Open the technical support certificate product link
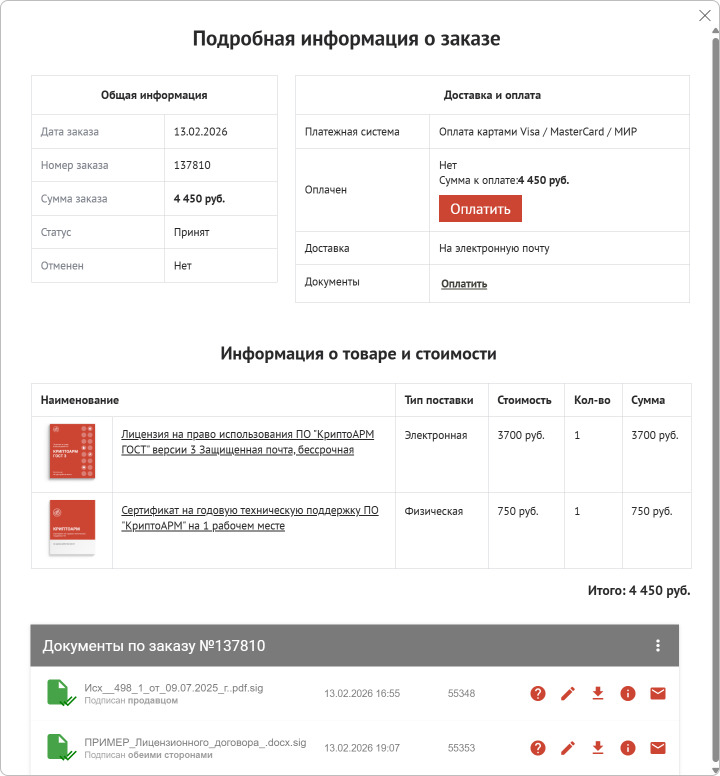The height and width of the screenshot is (776, 720). click(x=250, y=518)
